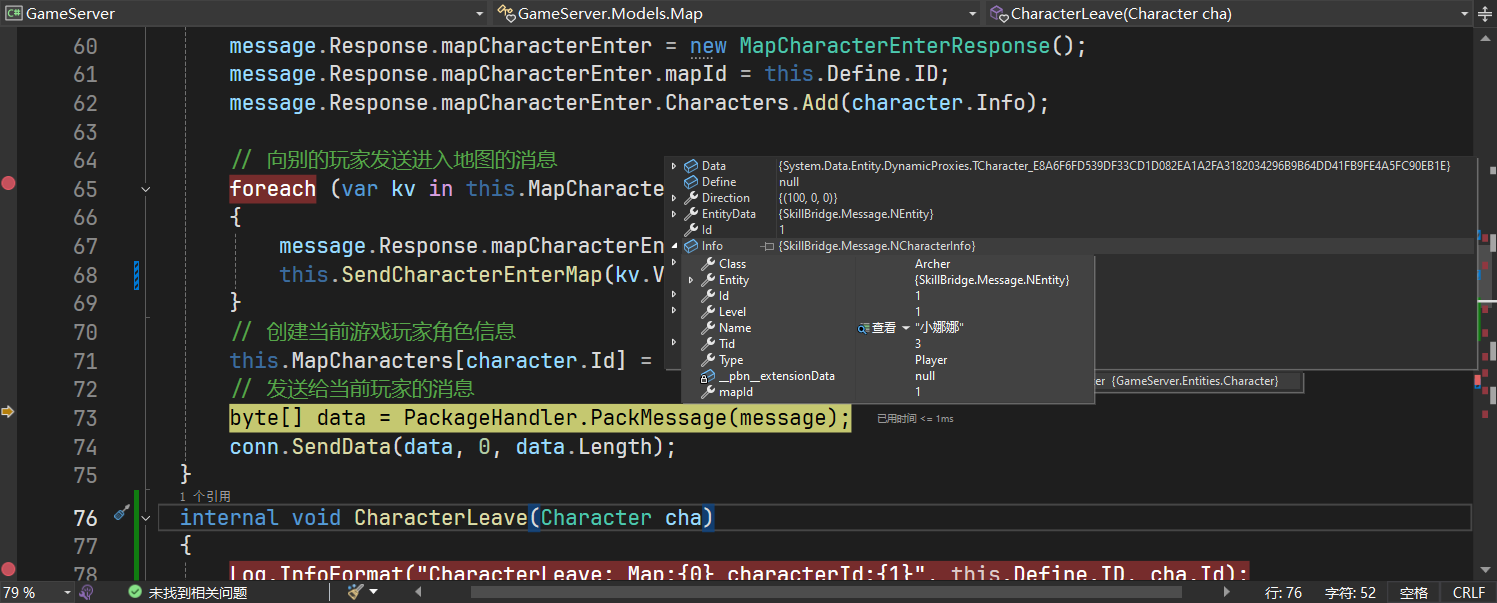
Task: Click the purple IntelliCode icon in status bar
Action: [x=88, y=592]
